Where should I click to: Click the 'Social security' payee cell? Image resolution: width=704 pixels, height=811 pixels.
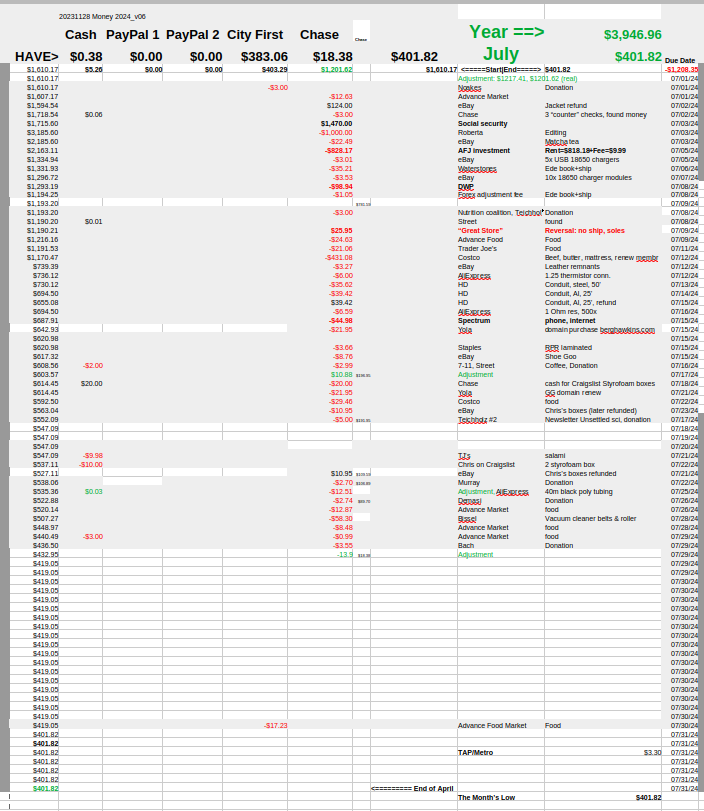tap(483, 124)
